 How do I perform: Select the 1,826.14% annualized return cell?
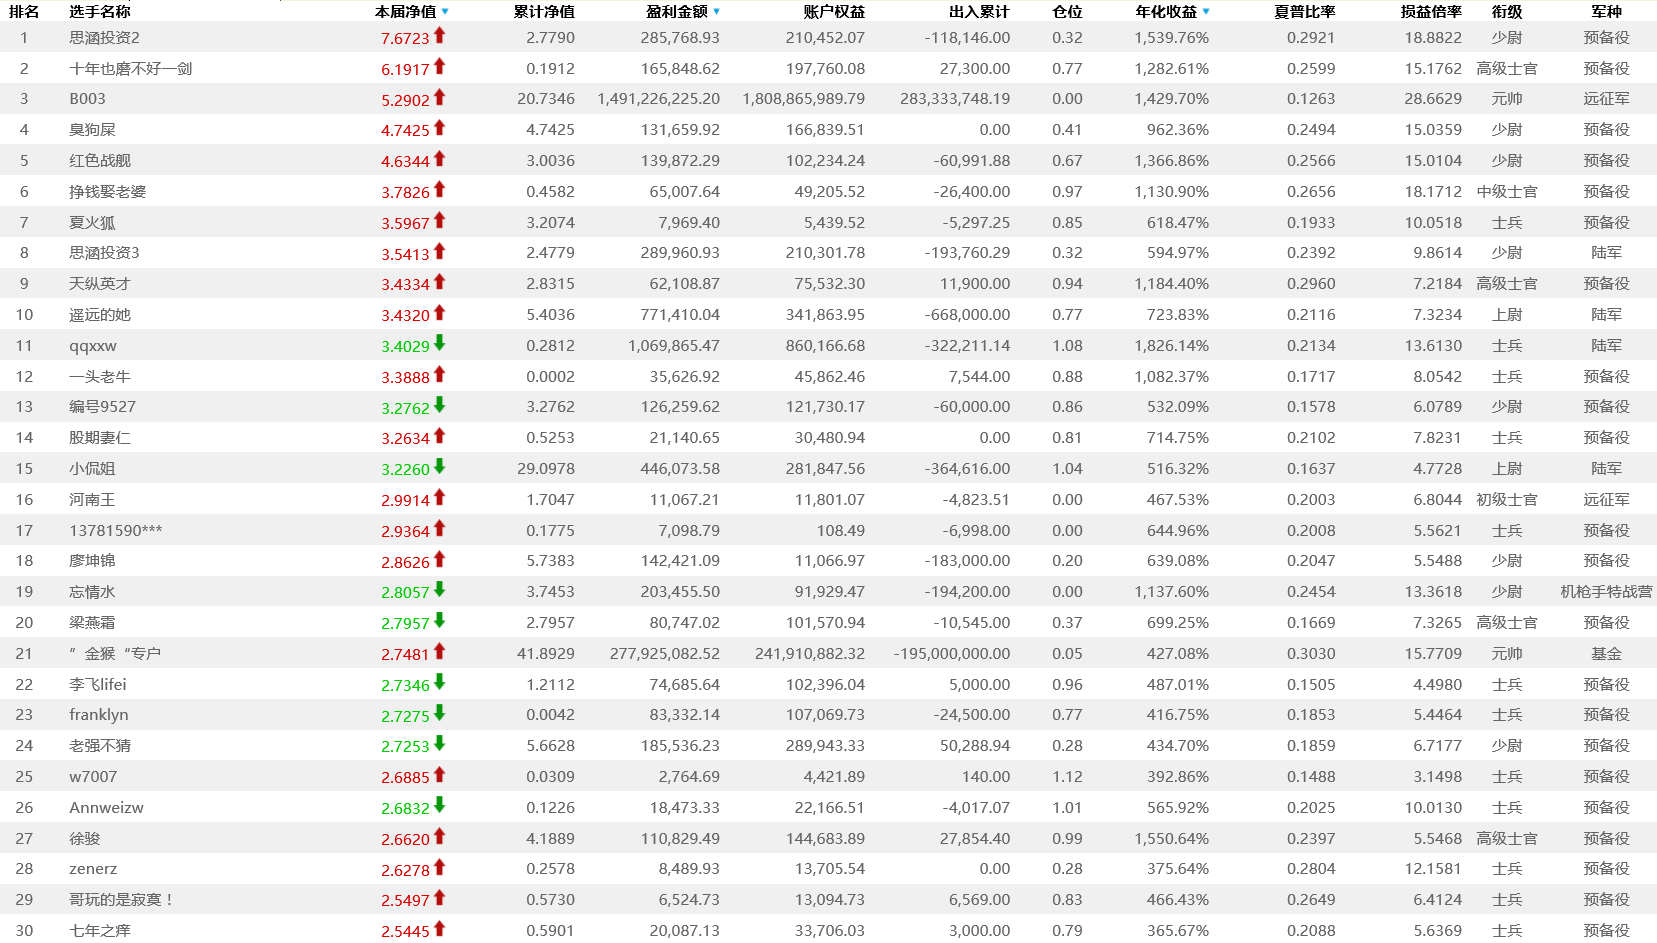1172,346
